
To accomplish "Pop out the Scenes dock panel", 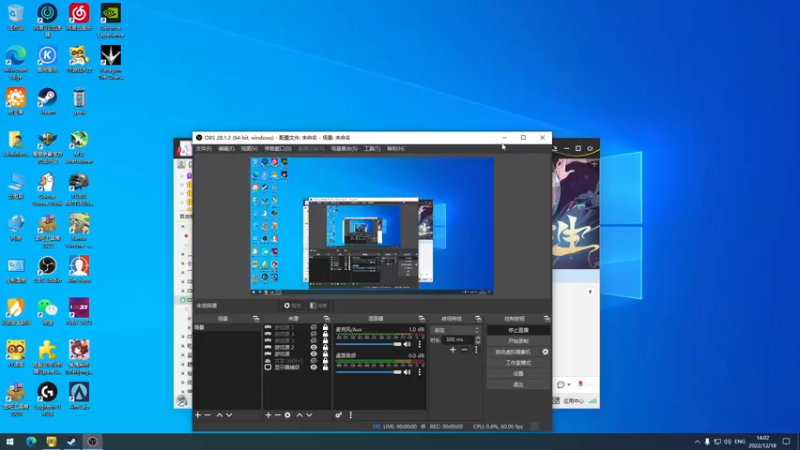I will [256, 318].
